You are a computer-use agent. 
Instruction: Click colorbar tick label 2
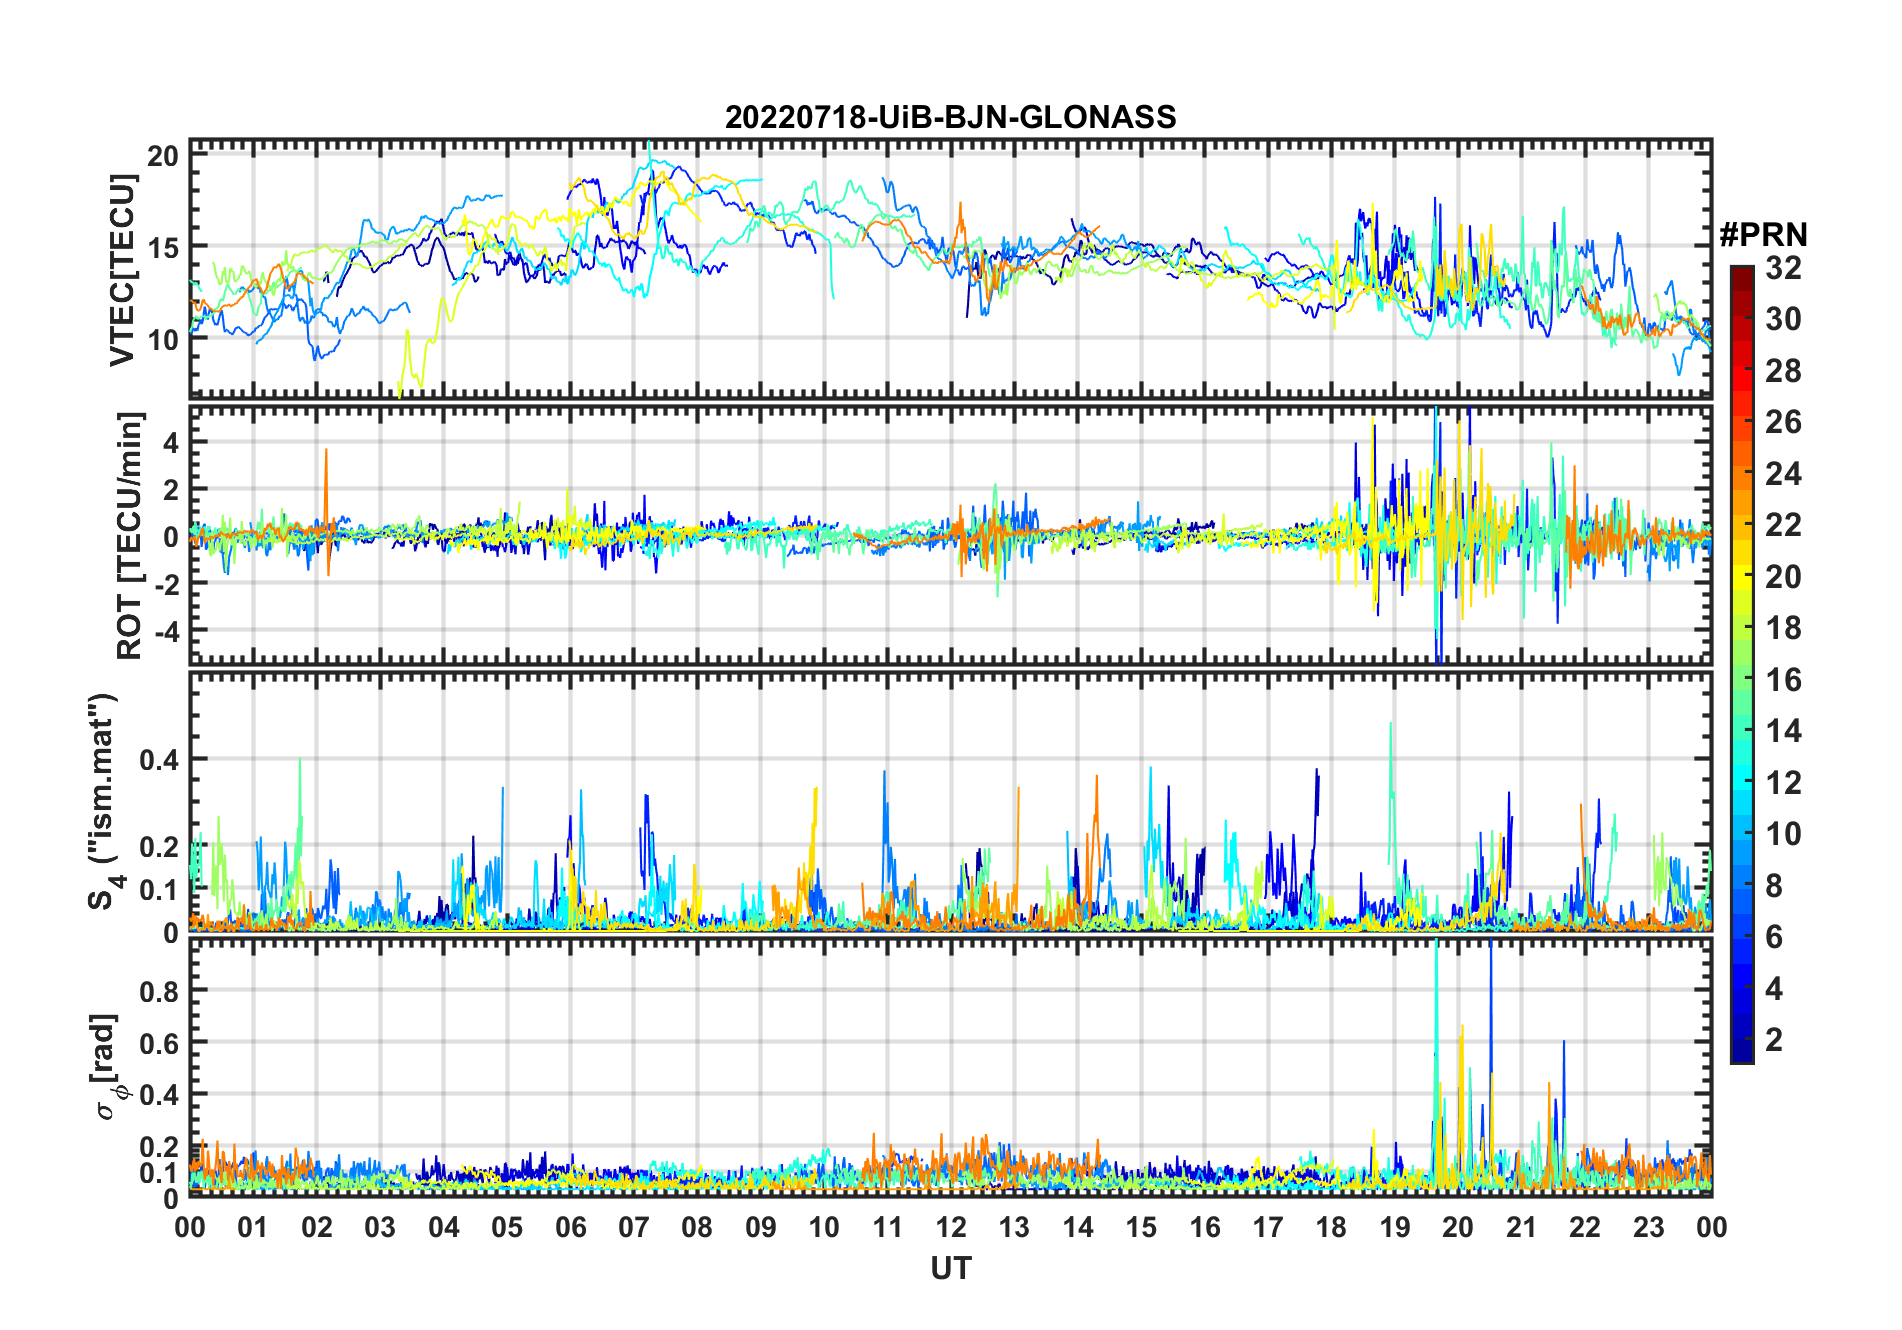click(x=1774, y=1040)
